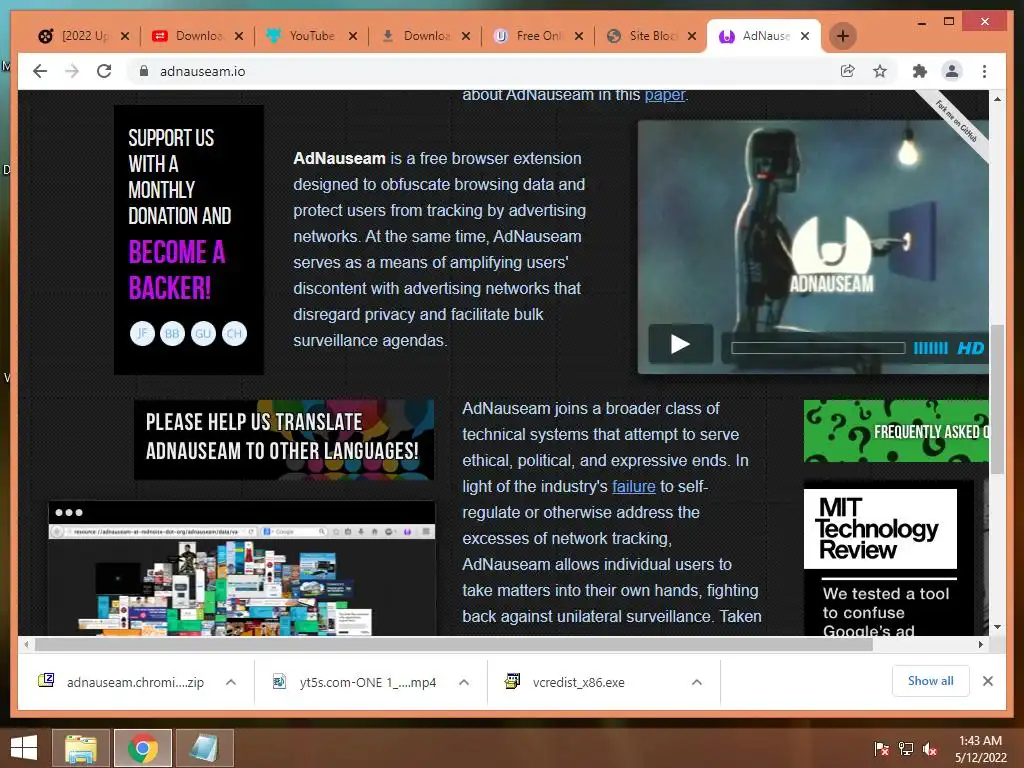Screen dimensions: 1024x768
Task: Open the Fork me on GitHub ribbon
Action: point(957,122)
